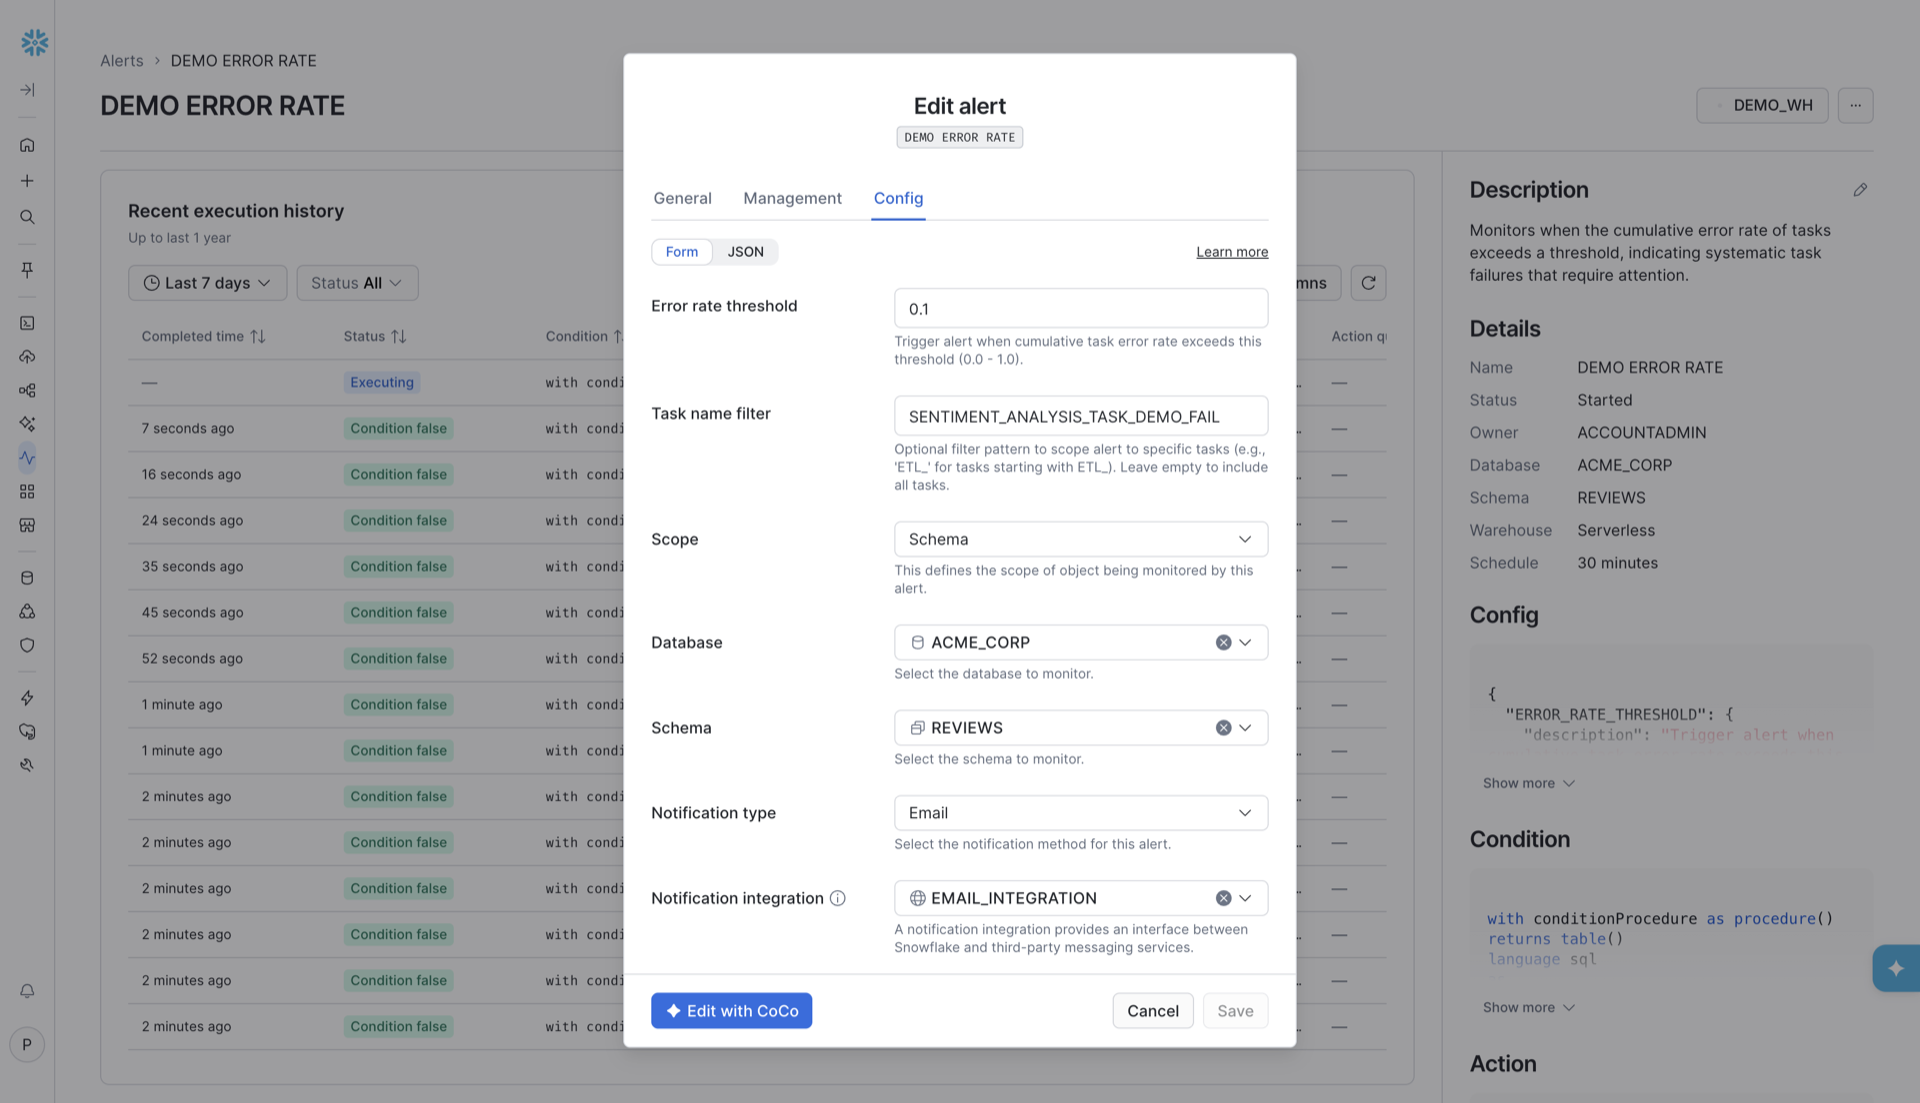The height and width of the screenshot is (1103, 1920).
Task: Click the Snowflake logo icon
Action: 34,42
